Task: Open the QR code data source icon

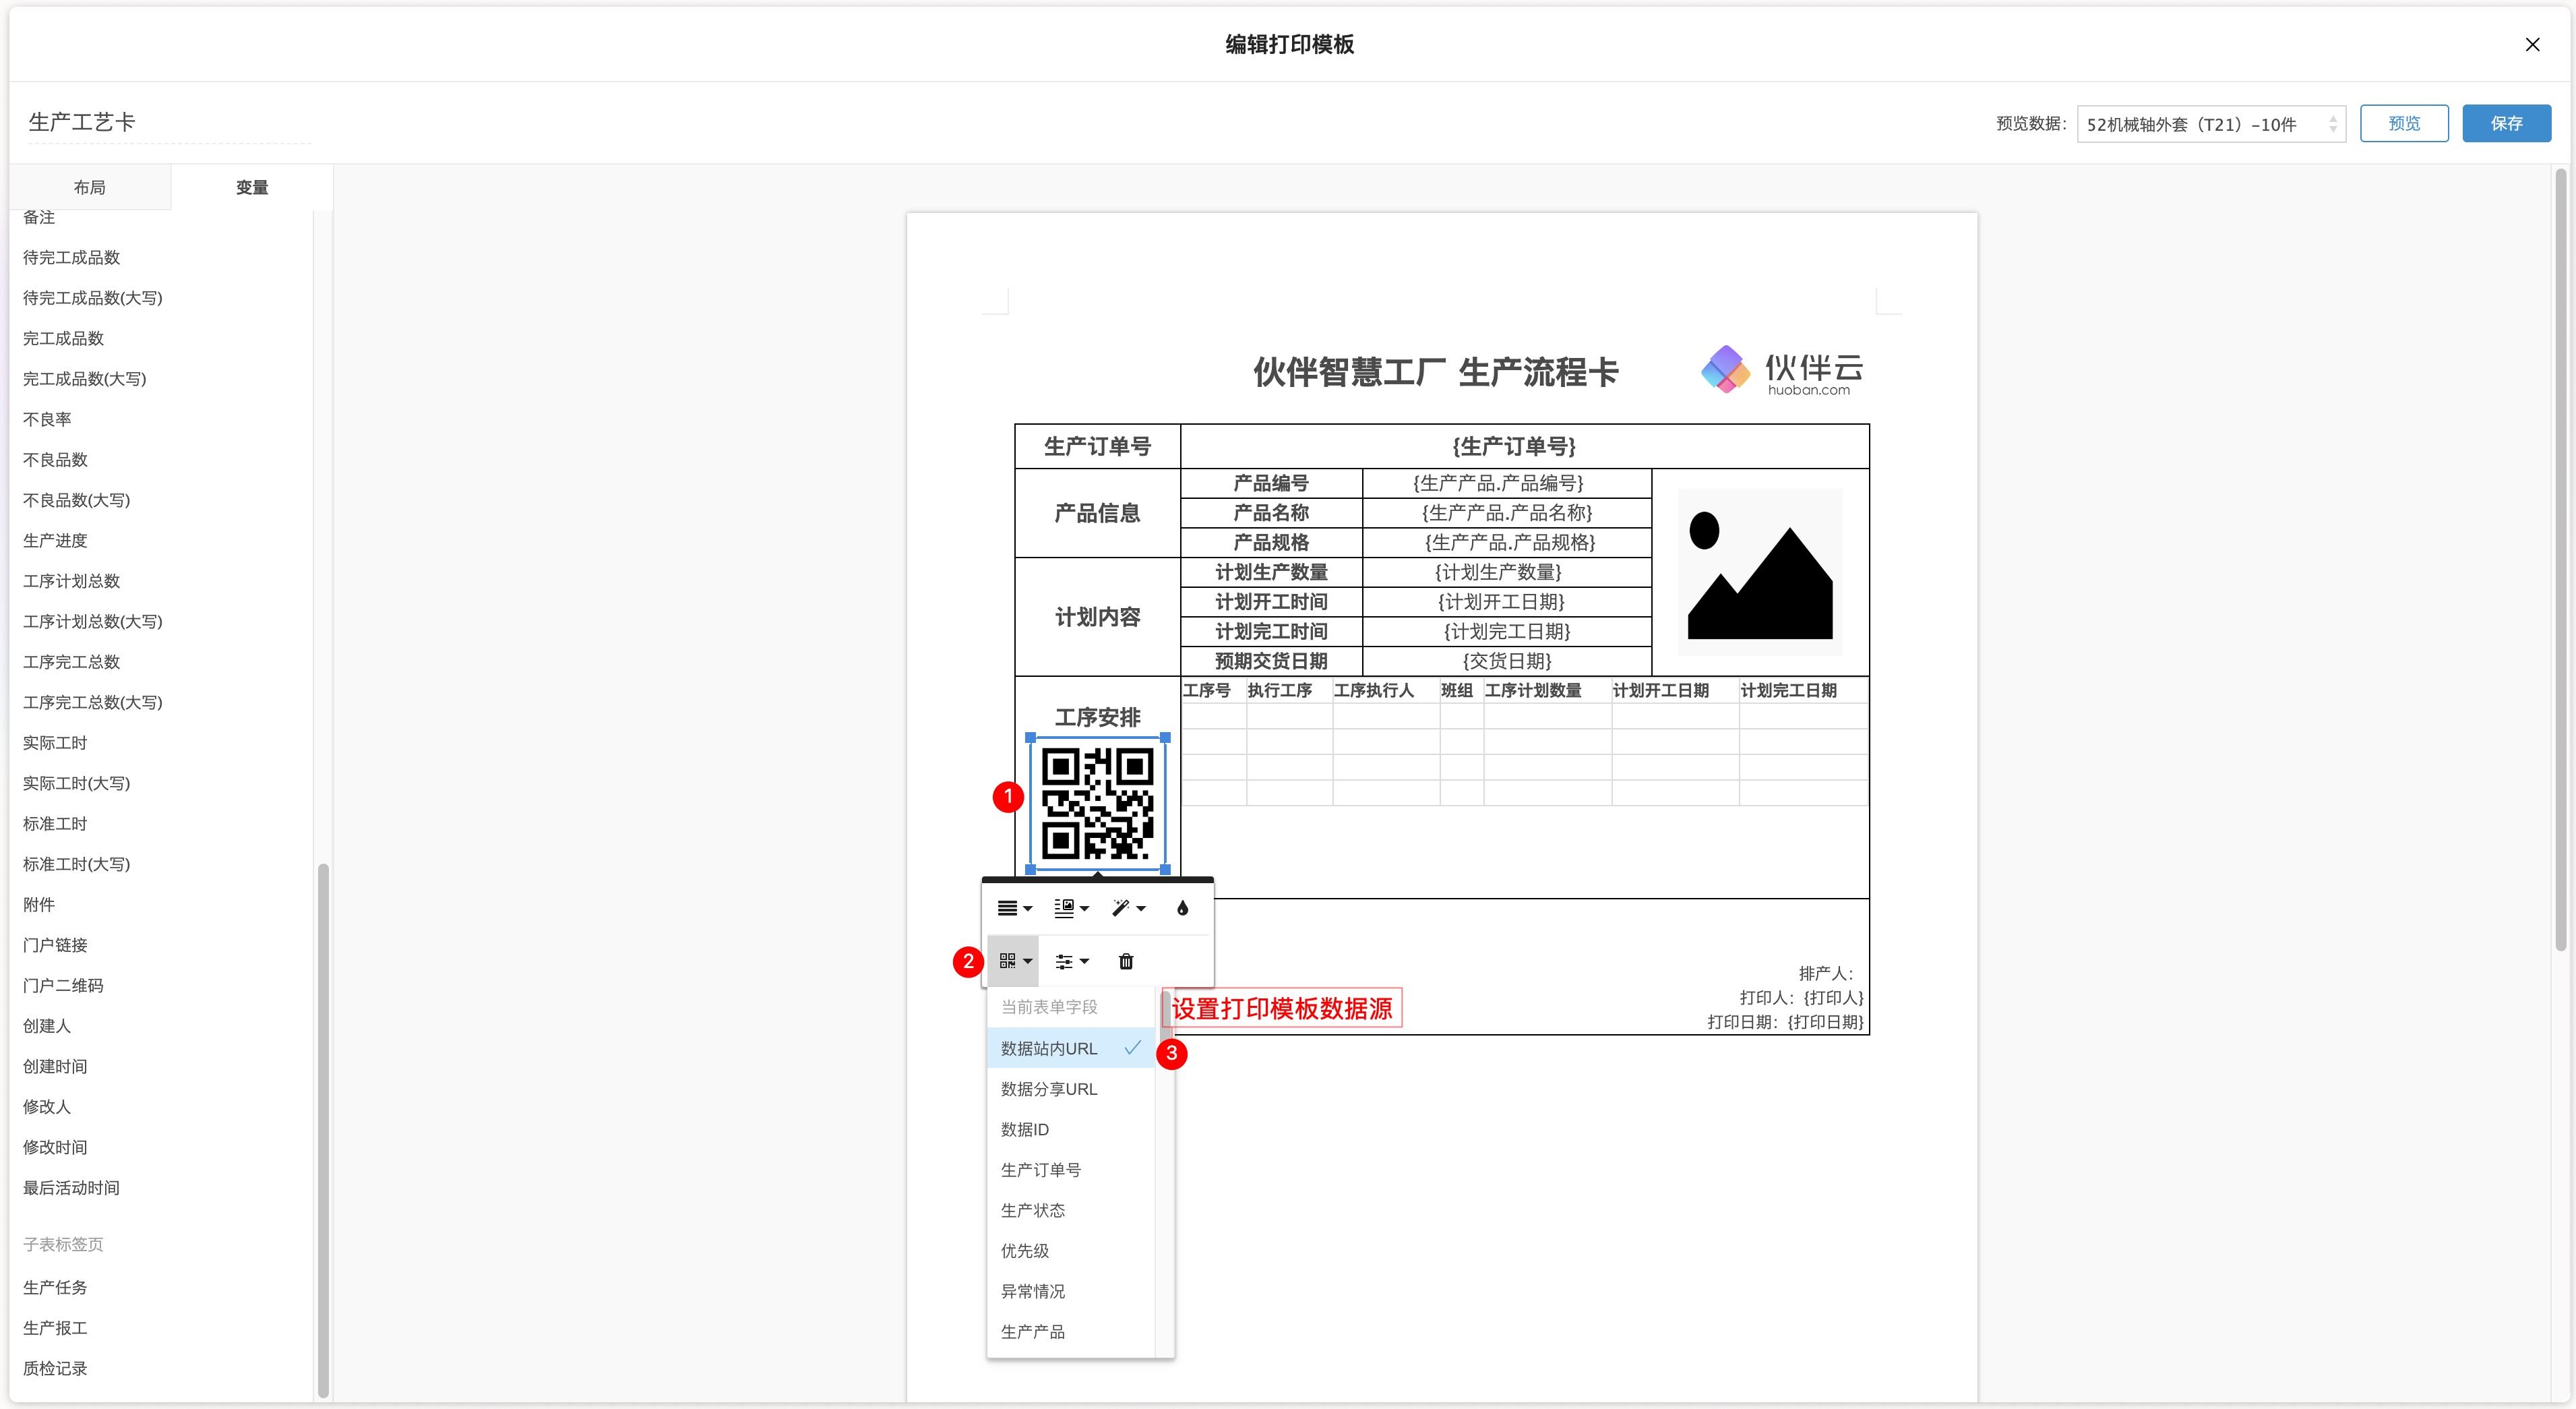Action: (x=1014, y=961)
